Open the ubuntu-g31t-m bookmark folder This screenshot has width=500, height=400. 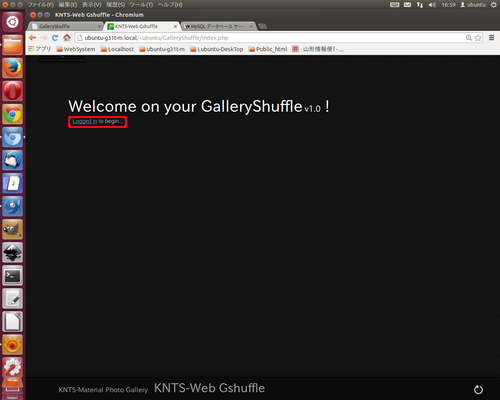click(x=162, y=49)
